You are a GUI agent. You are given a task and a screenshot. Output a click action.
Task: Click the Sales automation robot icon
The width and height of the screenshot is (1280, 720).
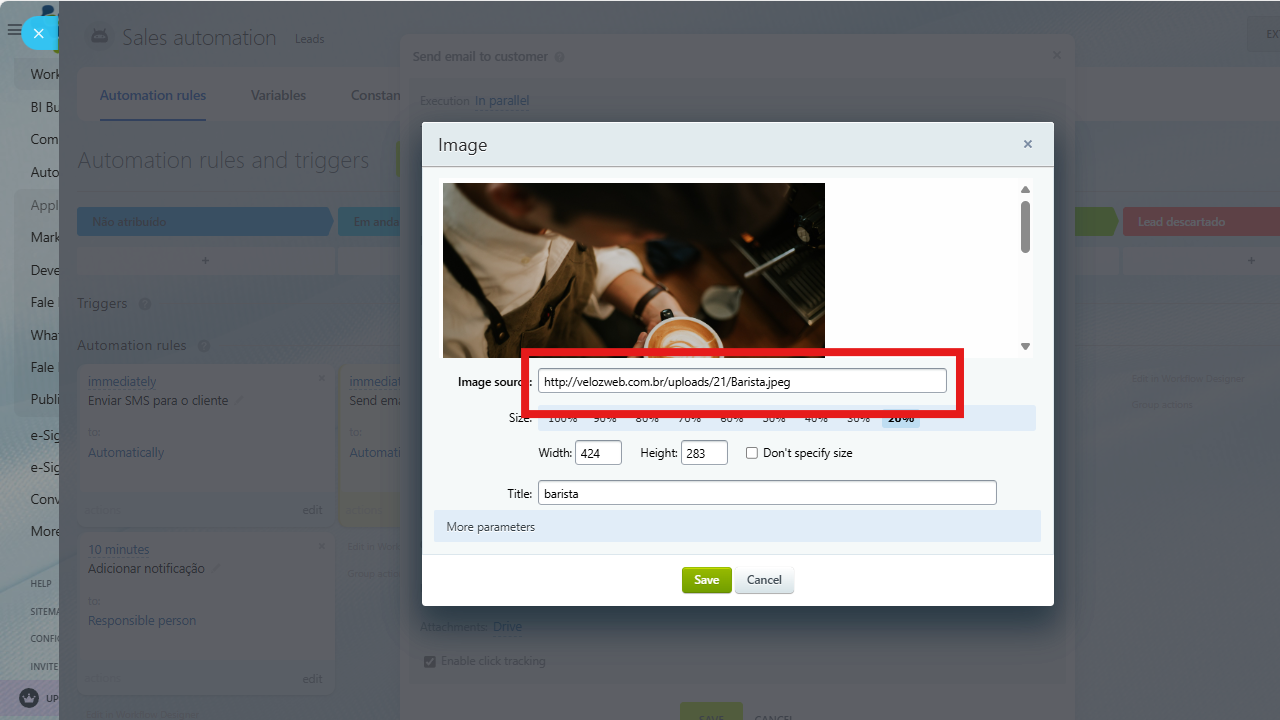pos(99,37)
